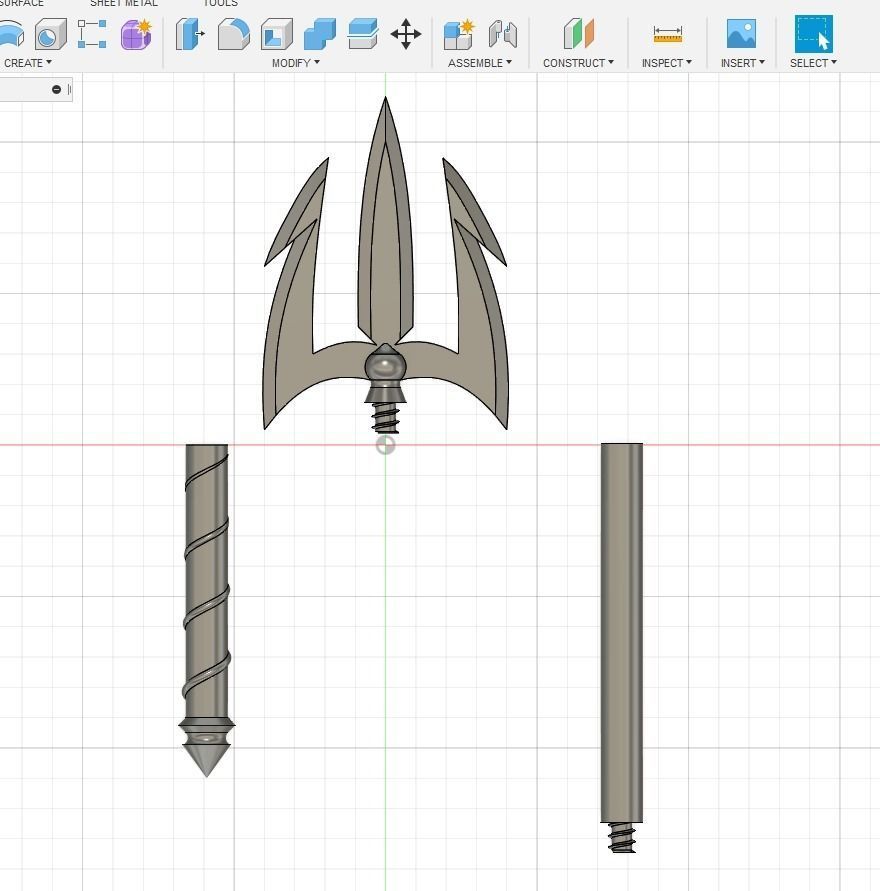This screenshot has width=880, height=891.
Task: Select the Offset Plane construct tool
Action: click(x=578, y=34)
